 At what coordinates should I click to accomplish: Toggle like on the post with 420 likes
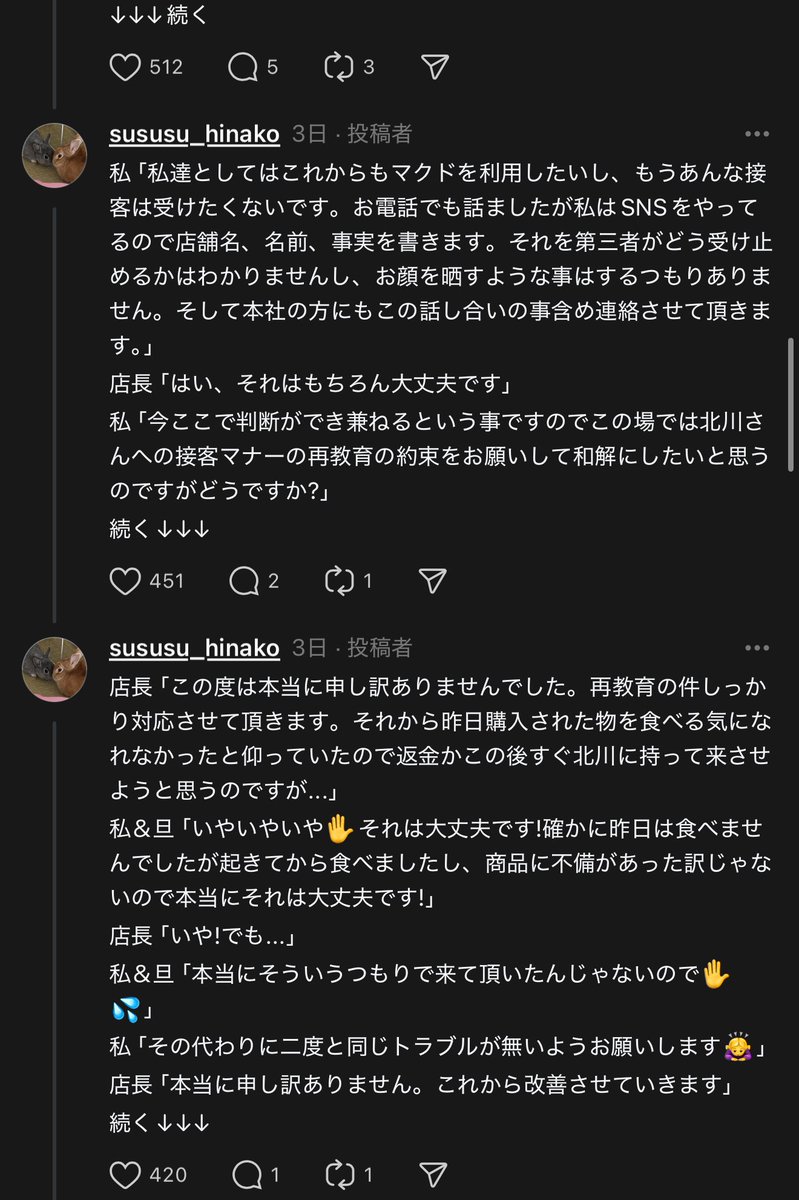125,1174
